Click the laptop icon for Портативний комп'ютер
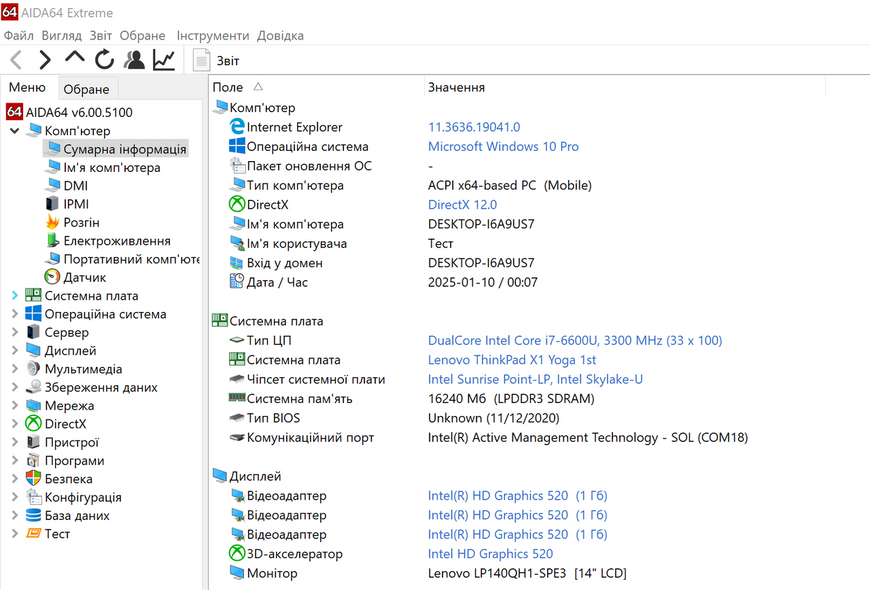 coord(52,259)
